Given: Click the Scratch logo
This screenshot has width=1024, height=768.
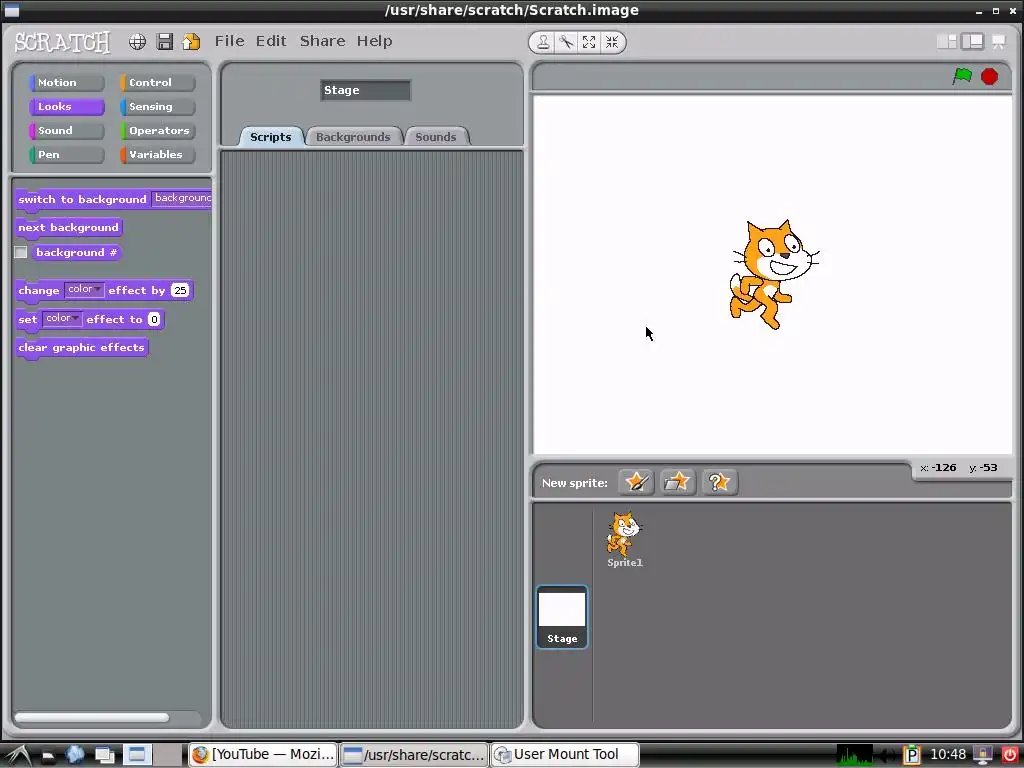Looking at the screenshot, I should pyautogui.click(x=63, y=42).
